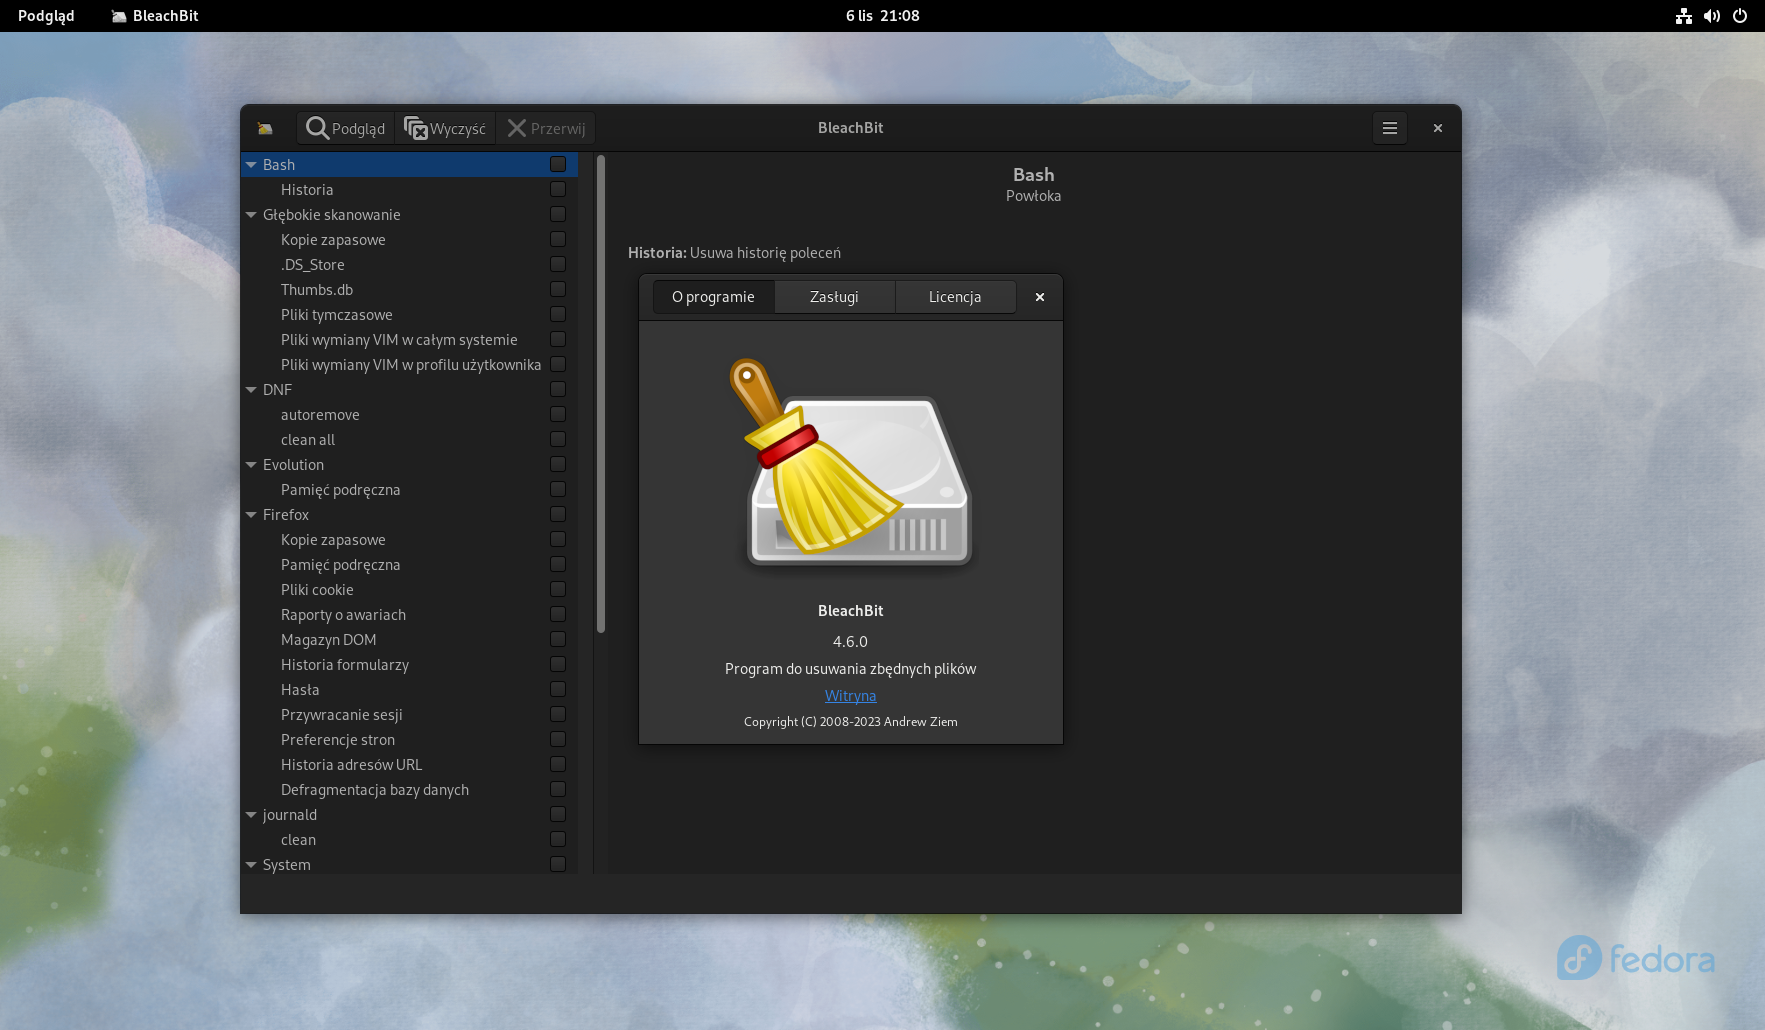Collapse the Głębokie skanowanie group
Viewport: 1765px width, 1030px height.
251,215
